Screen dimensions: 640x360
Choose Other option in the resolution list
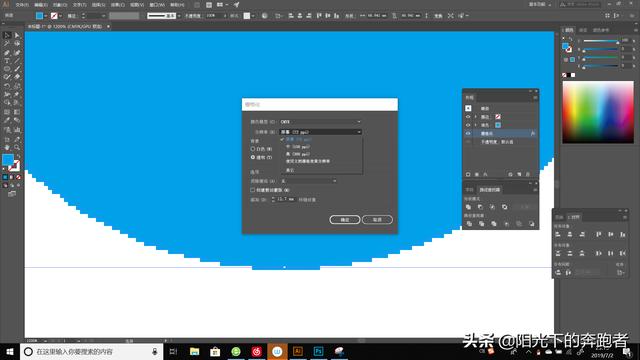290,170
